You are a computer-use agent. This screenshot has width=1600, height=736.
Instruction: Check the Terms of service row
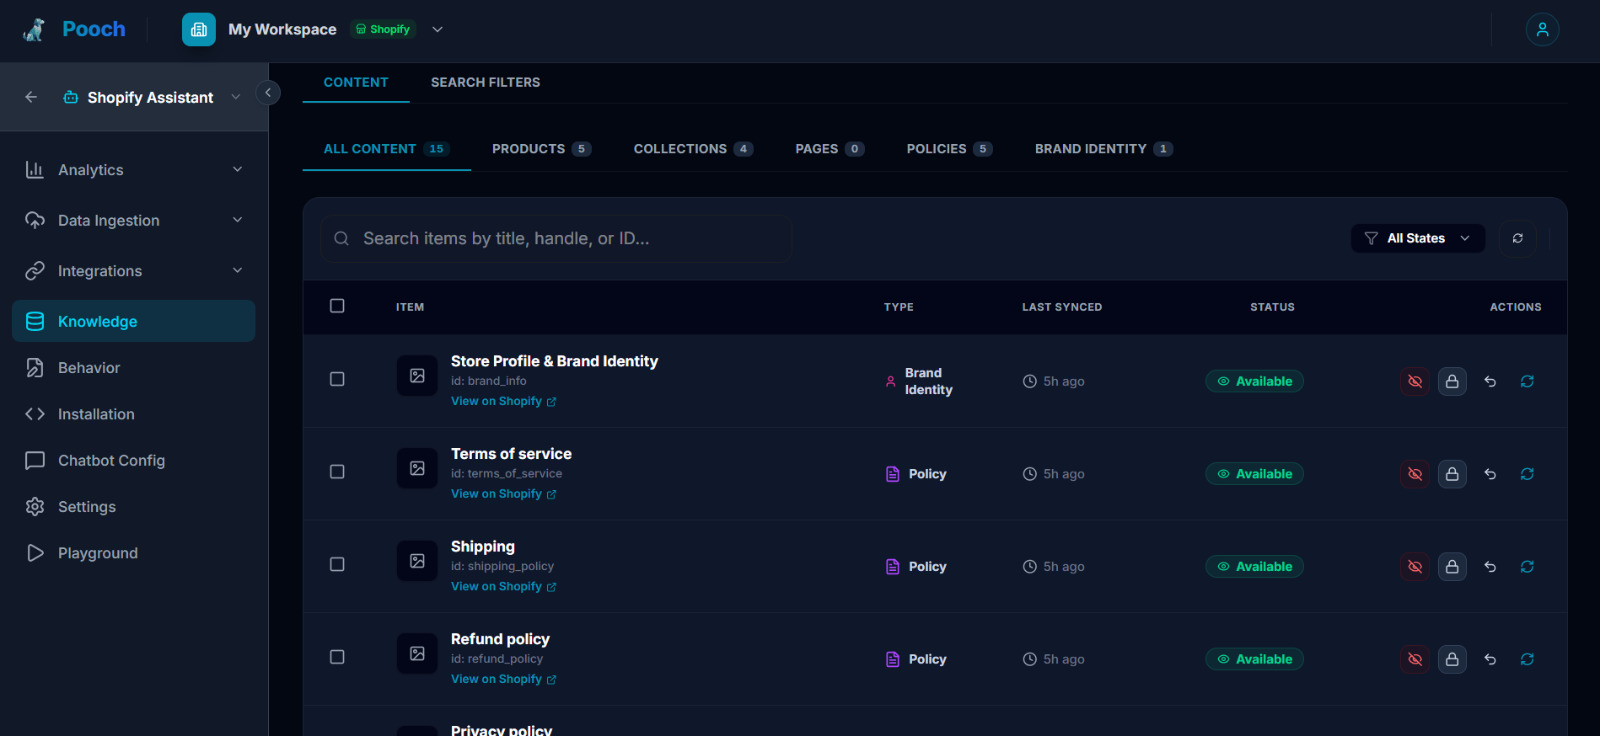337,471
